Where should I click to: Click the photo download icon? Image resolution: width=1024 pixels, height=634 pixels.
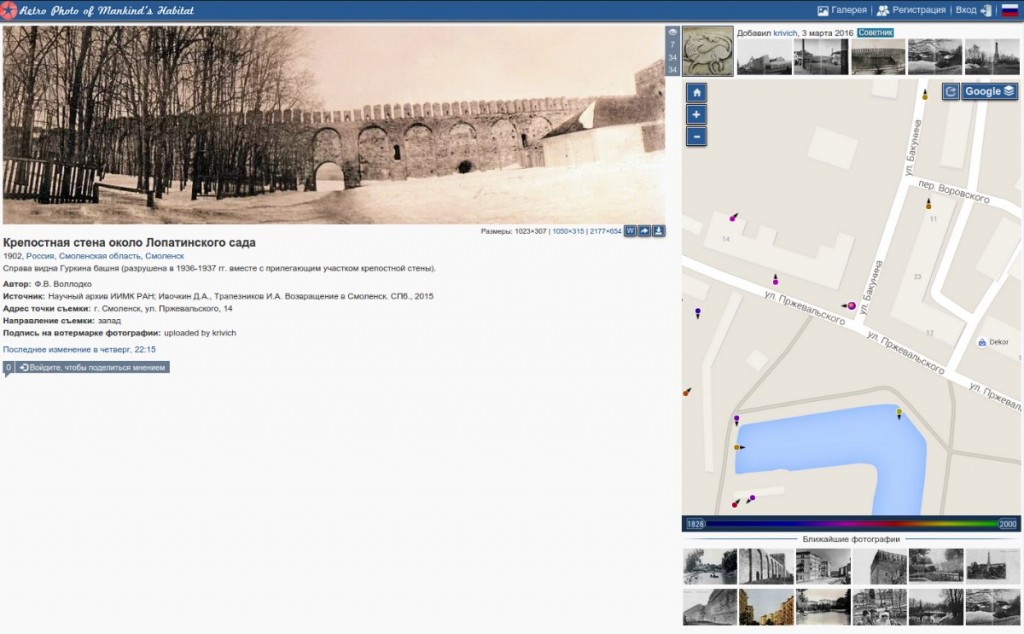[659, 230]
